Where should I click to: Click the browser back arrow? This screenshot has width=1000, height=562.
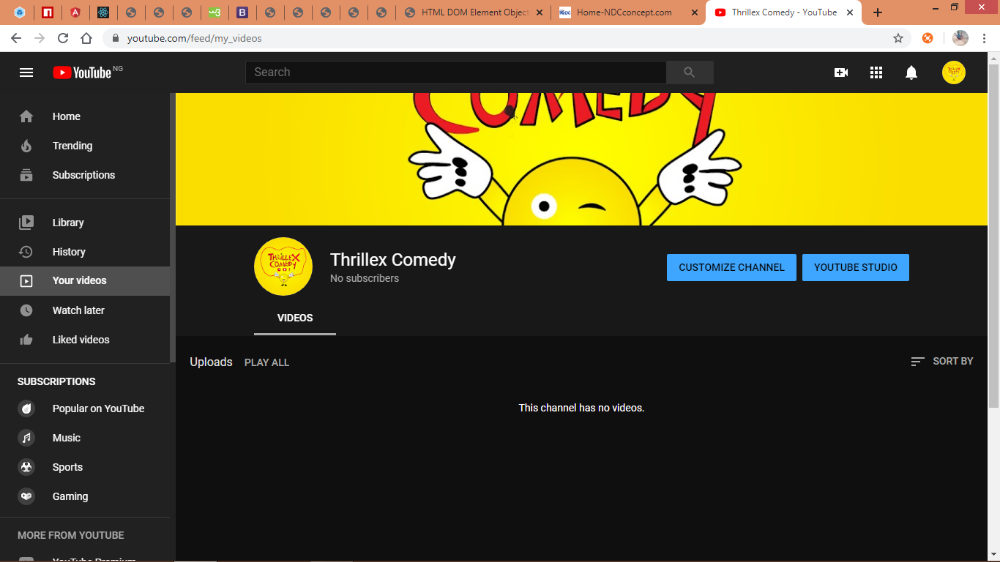(x=16, y=38)
